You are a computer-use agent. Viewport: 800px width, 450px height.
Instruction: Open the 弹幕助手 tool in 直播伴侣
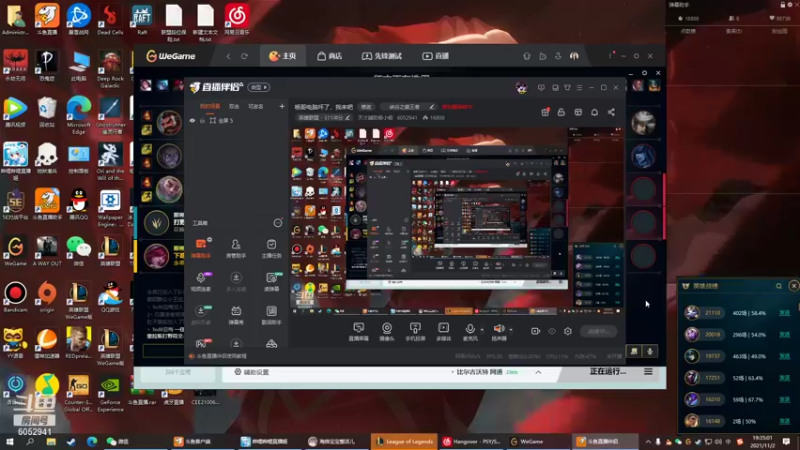point(201,248)
